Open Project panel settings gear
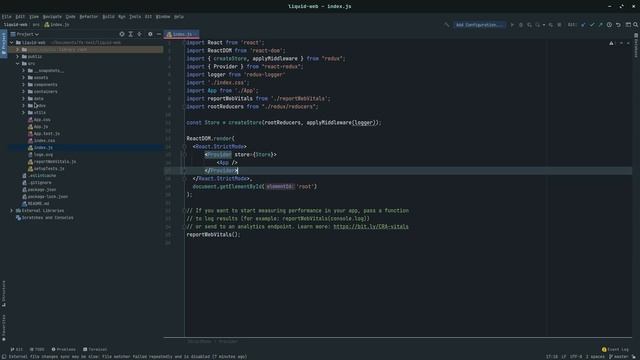The height and width of the screenshot is (360, 640). coord(150,34)
